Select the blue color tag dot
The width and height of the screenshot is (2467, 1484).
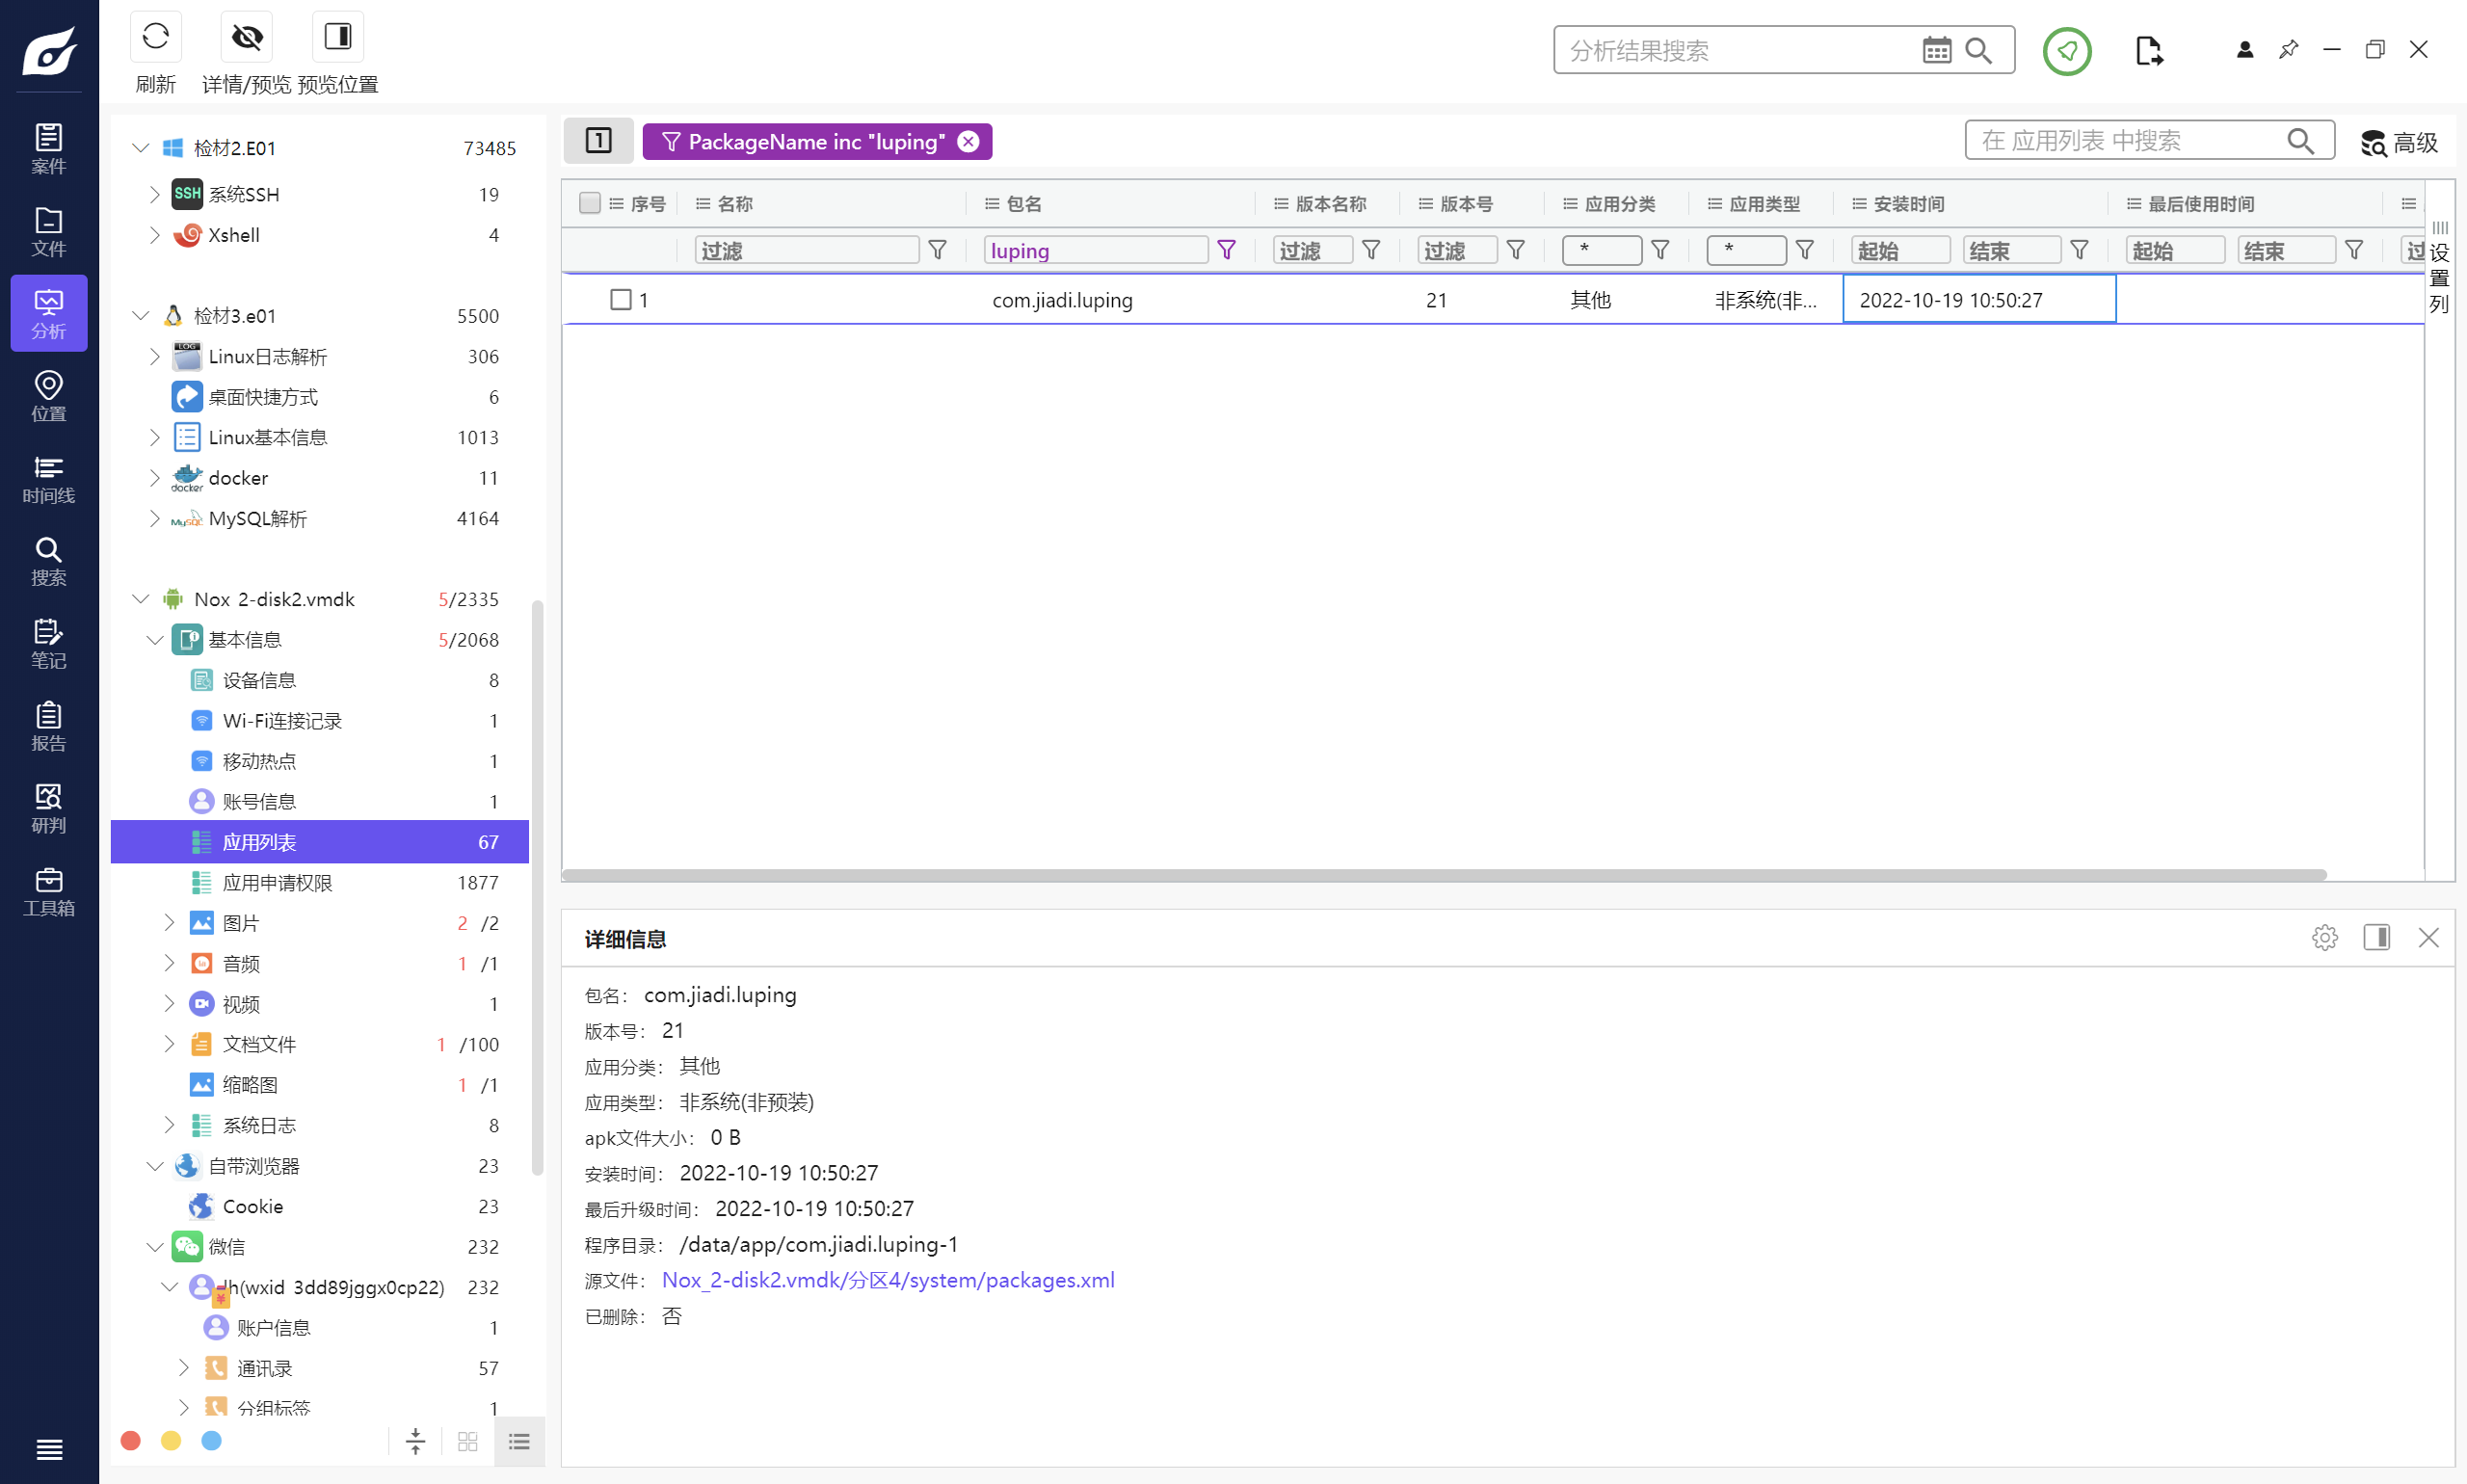(x=211, y=1440)
